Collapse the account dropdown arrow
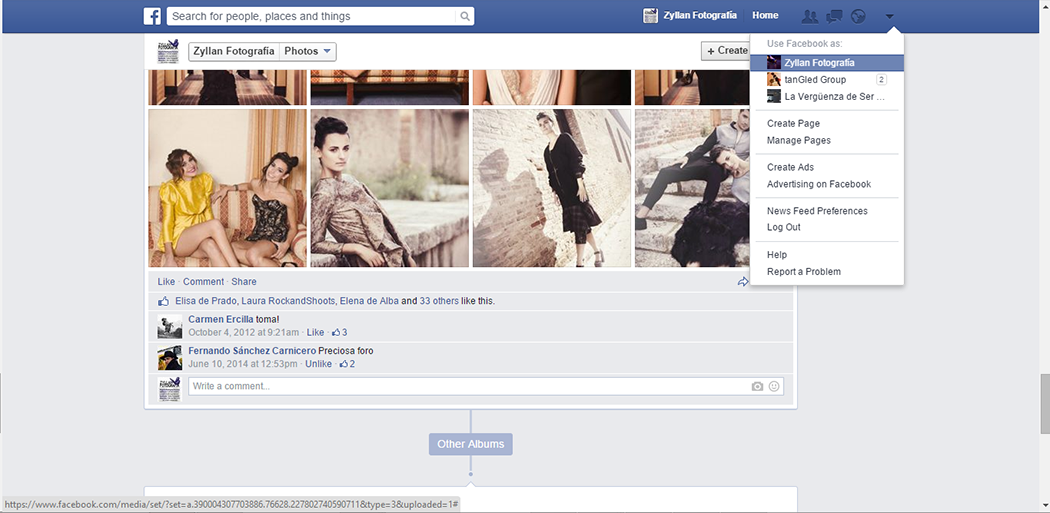This screenshot has height=513, width=1050. pyautogui.click(x=889, y=16)
